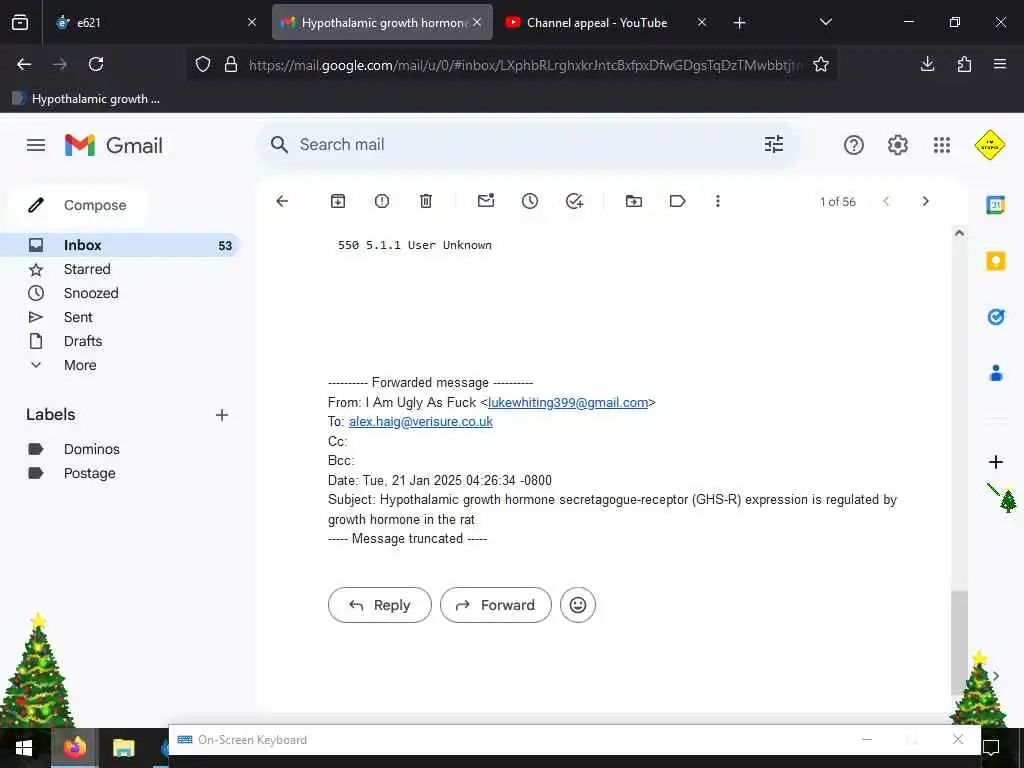Open browser downloads panel
1024x768 pixels.
point(927,64)
